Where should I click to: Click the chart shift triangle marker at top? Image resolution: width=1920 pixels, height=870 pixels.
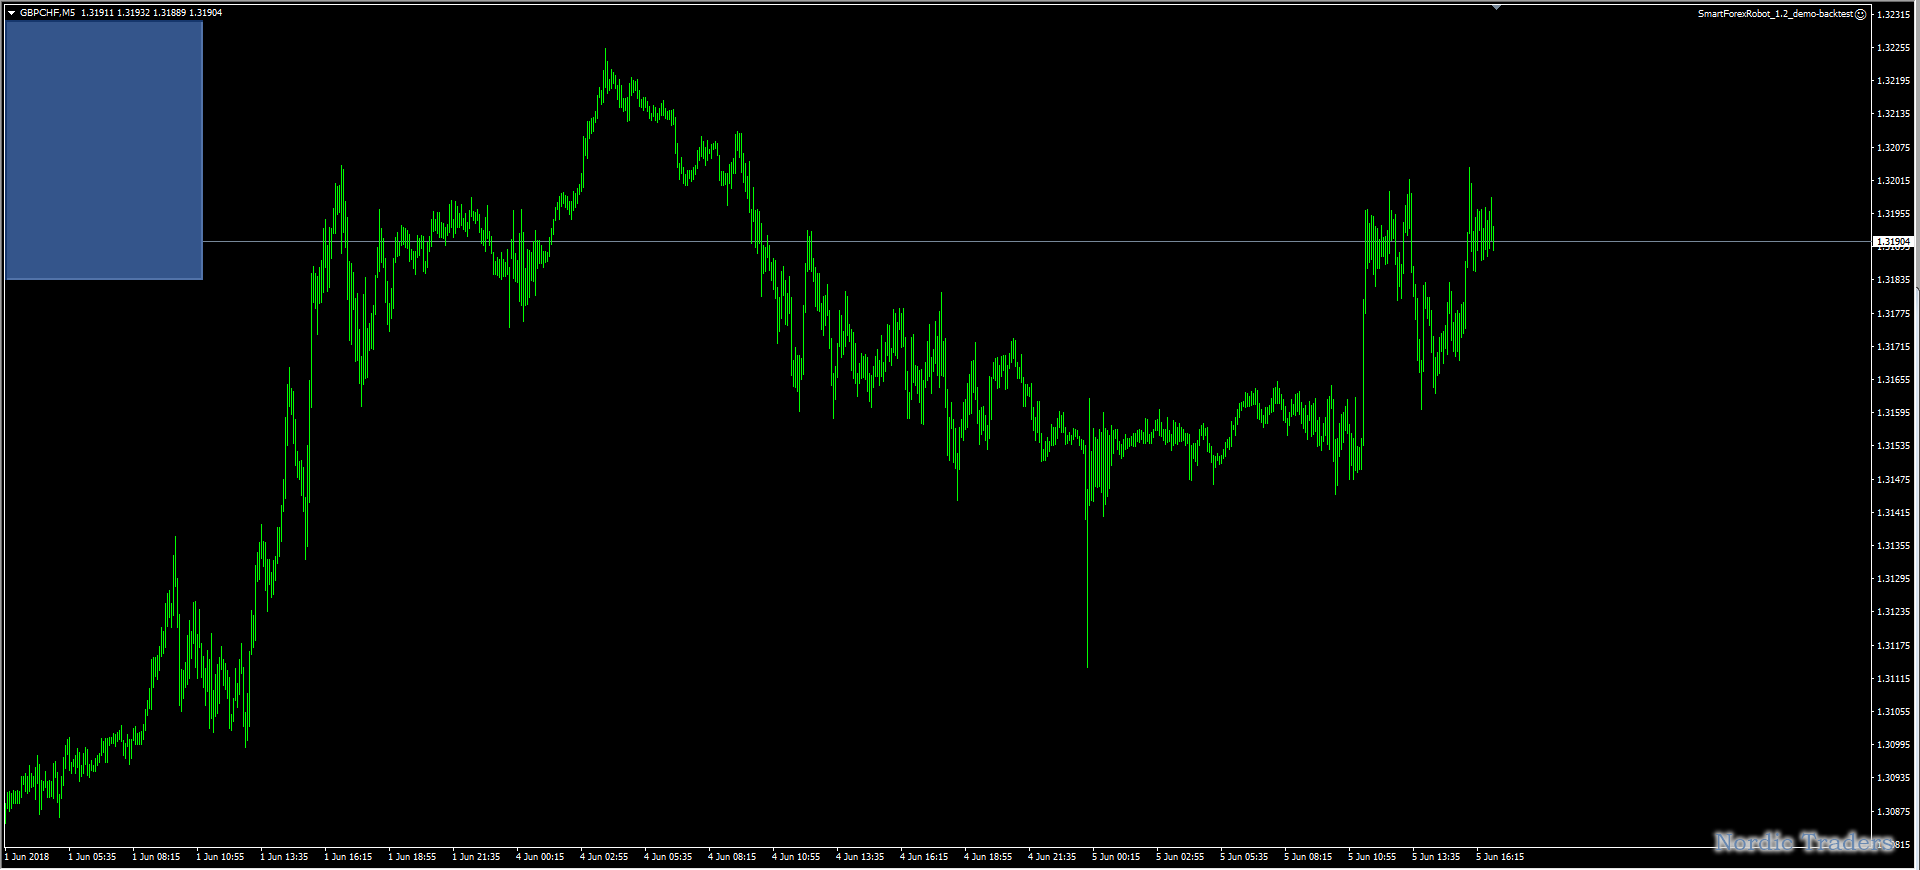point(1496,8)
